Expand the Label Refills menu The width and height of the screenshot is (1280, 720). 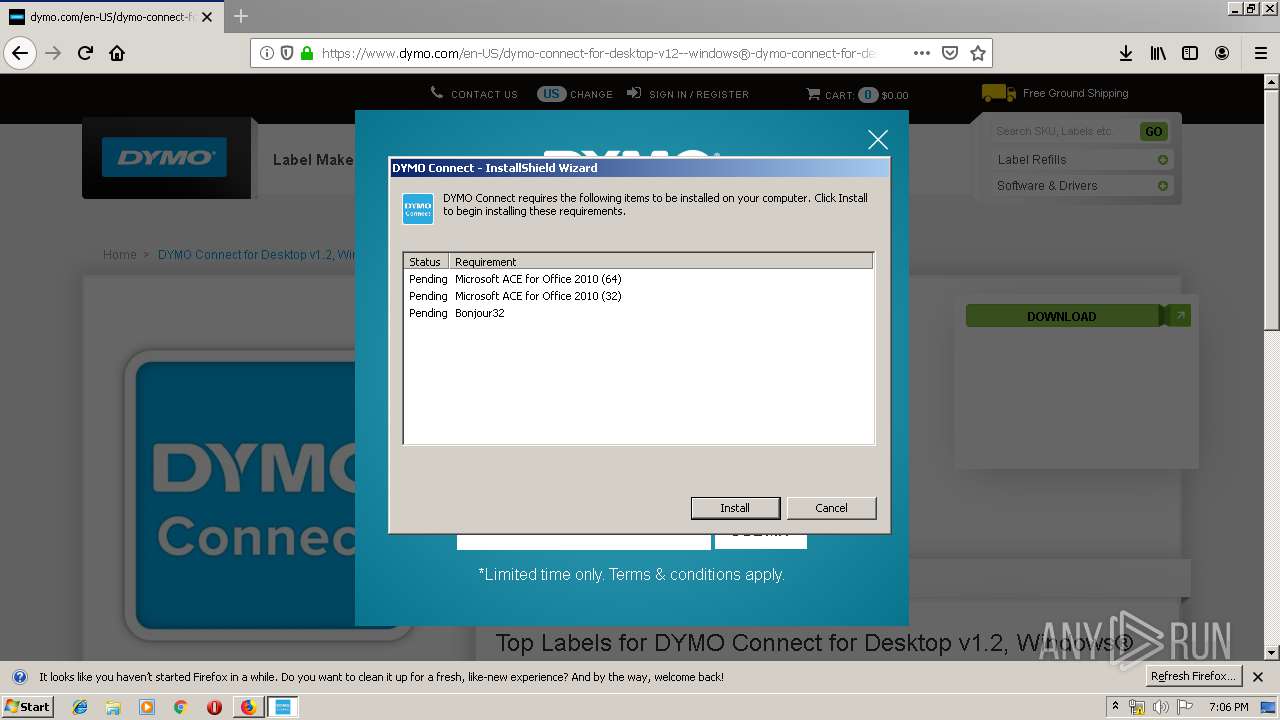tap(1082, 160)
